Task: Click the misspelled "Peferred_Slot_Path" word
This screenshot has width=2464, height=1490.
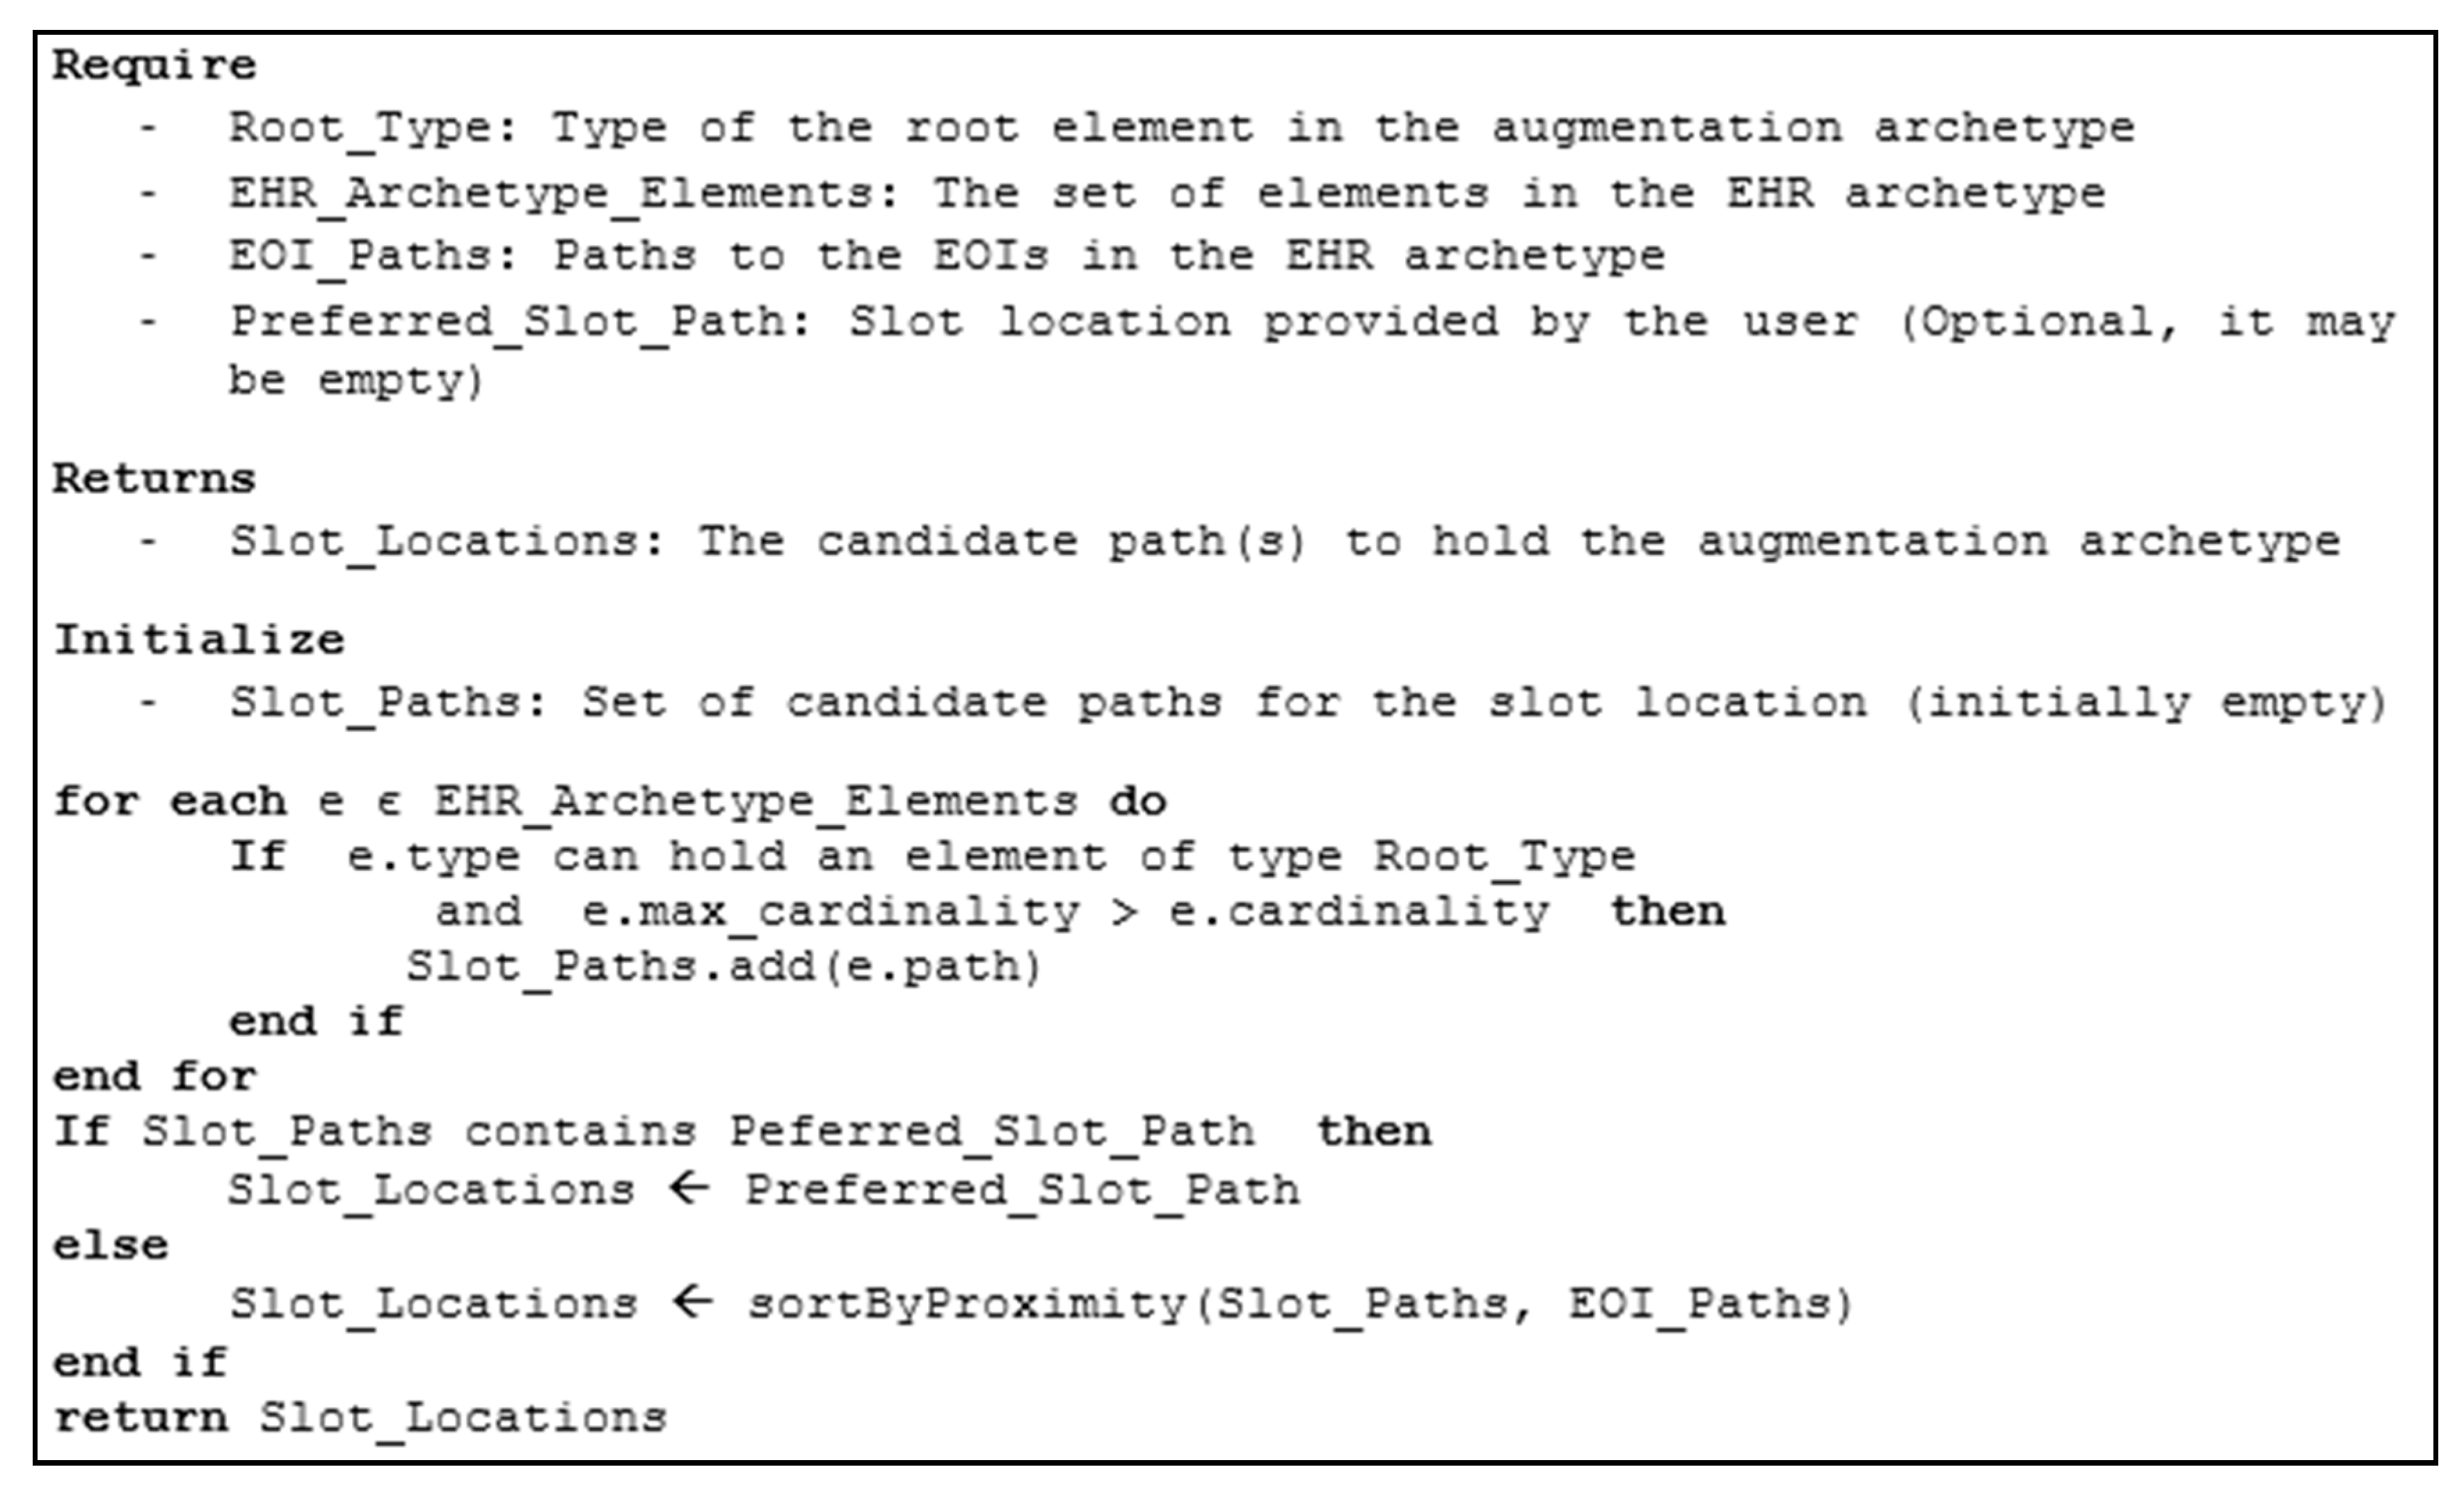Action: [x=991, y=1132]
